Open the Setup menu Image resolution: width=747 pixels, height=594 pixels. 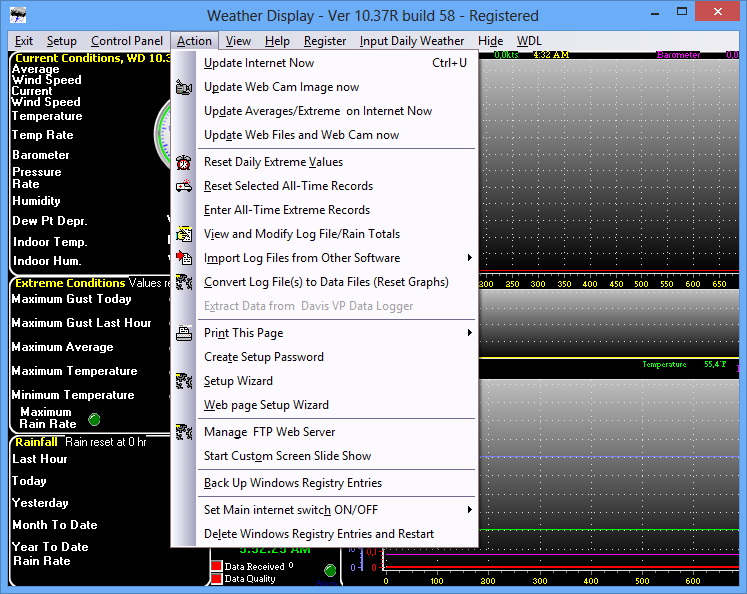[x=61, y=41]
